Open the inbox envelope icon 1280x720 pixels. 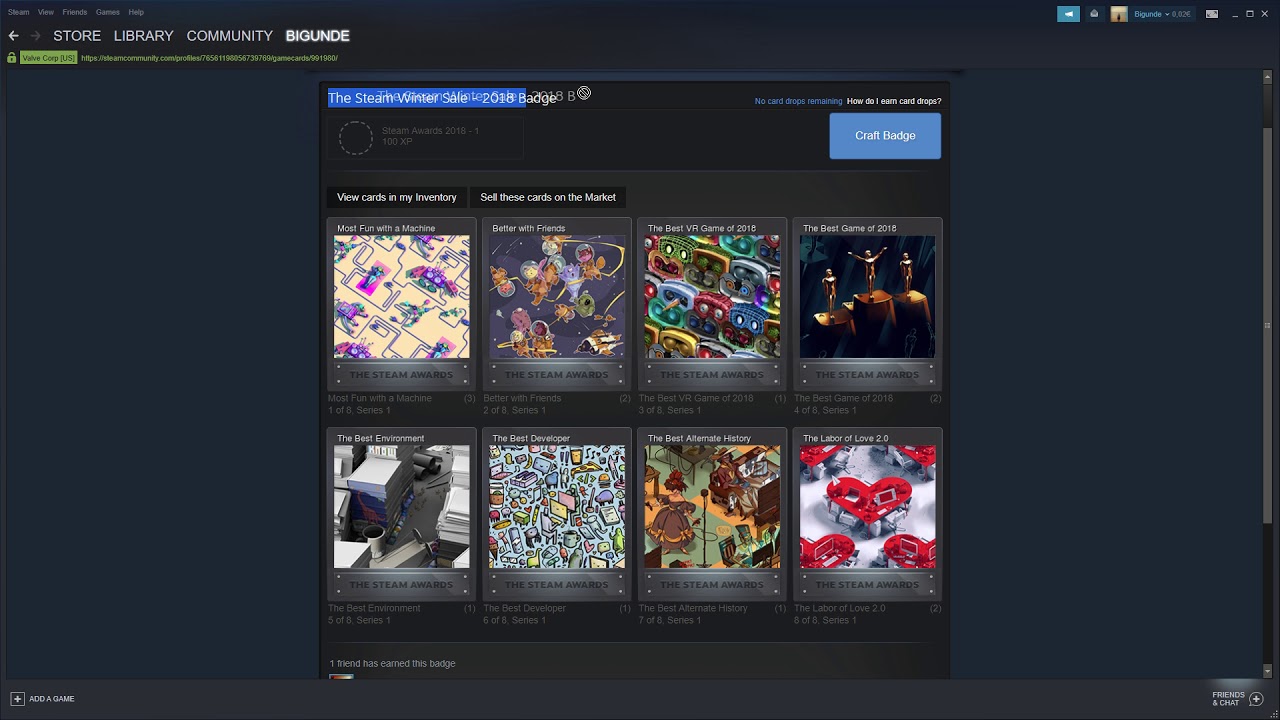coord(1094,14)
